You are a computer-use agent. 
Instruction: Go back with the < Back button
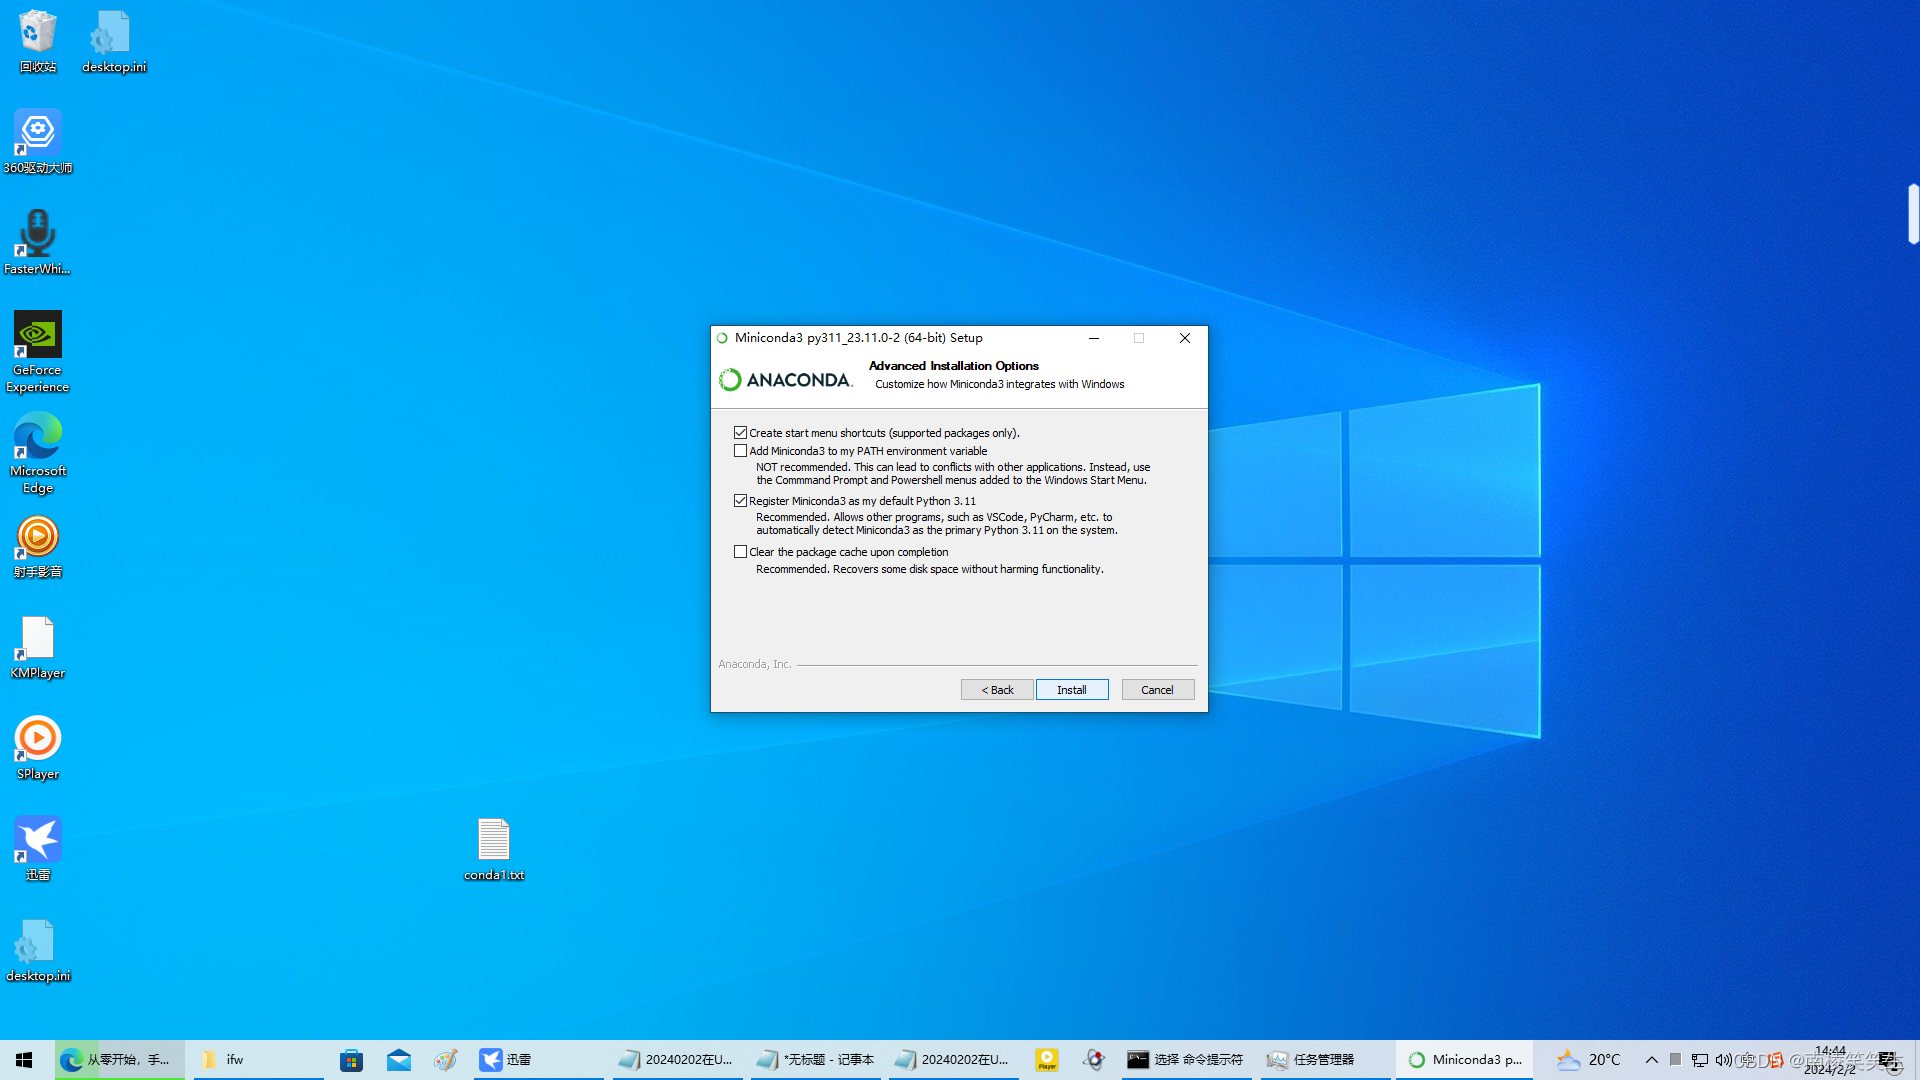997,690
